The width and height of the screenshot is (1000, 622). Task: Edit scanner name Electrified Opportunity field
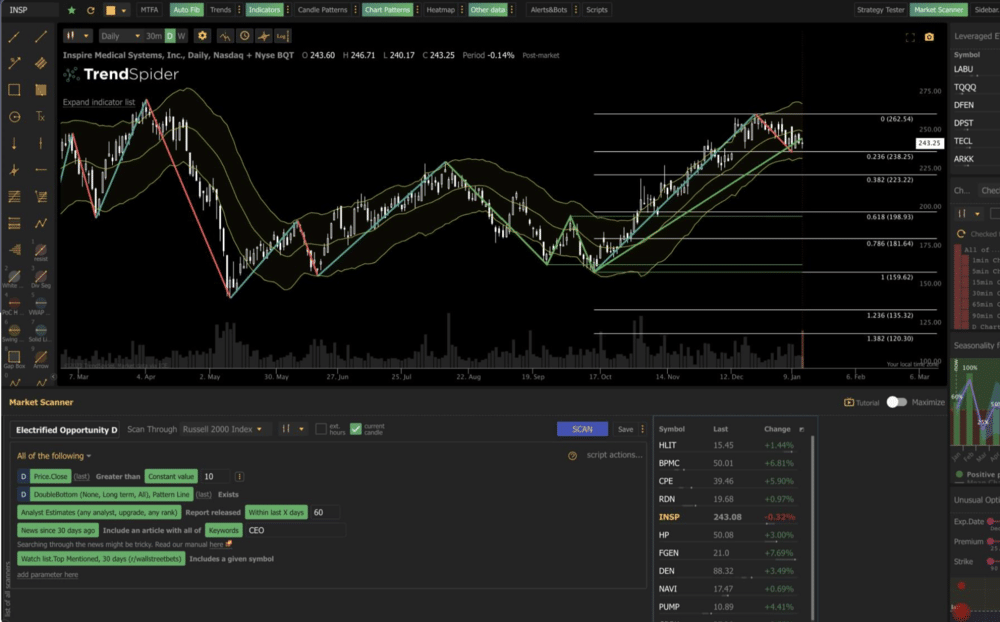(x=66, y=430)
